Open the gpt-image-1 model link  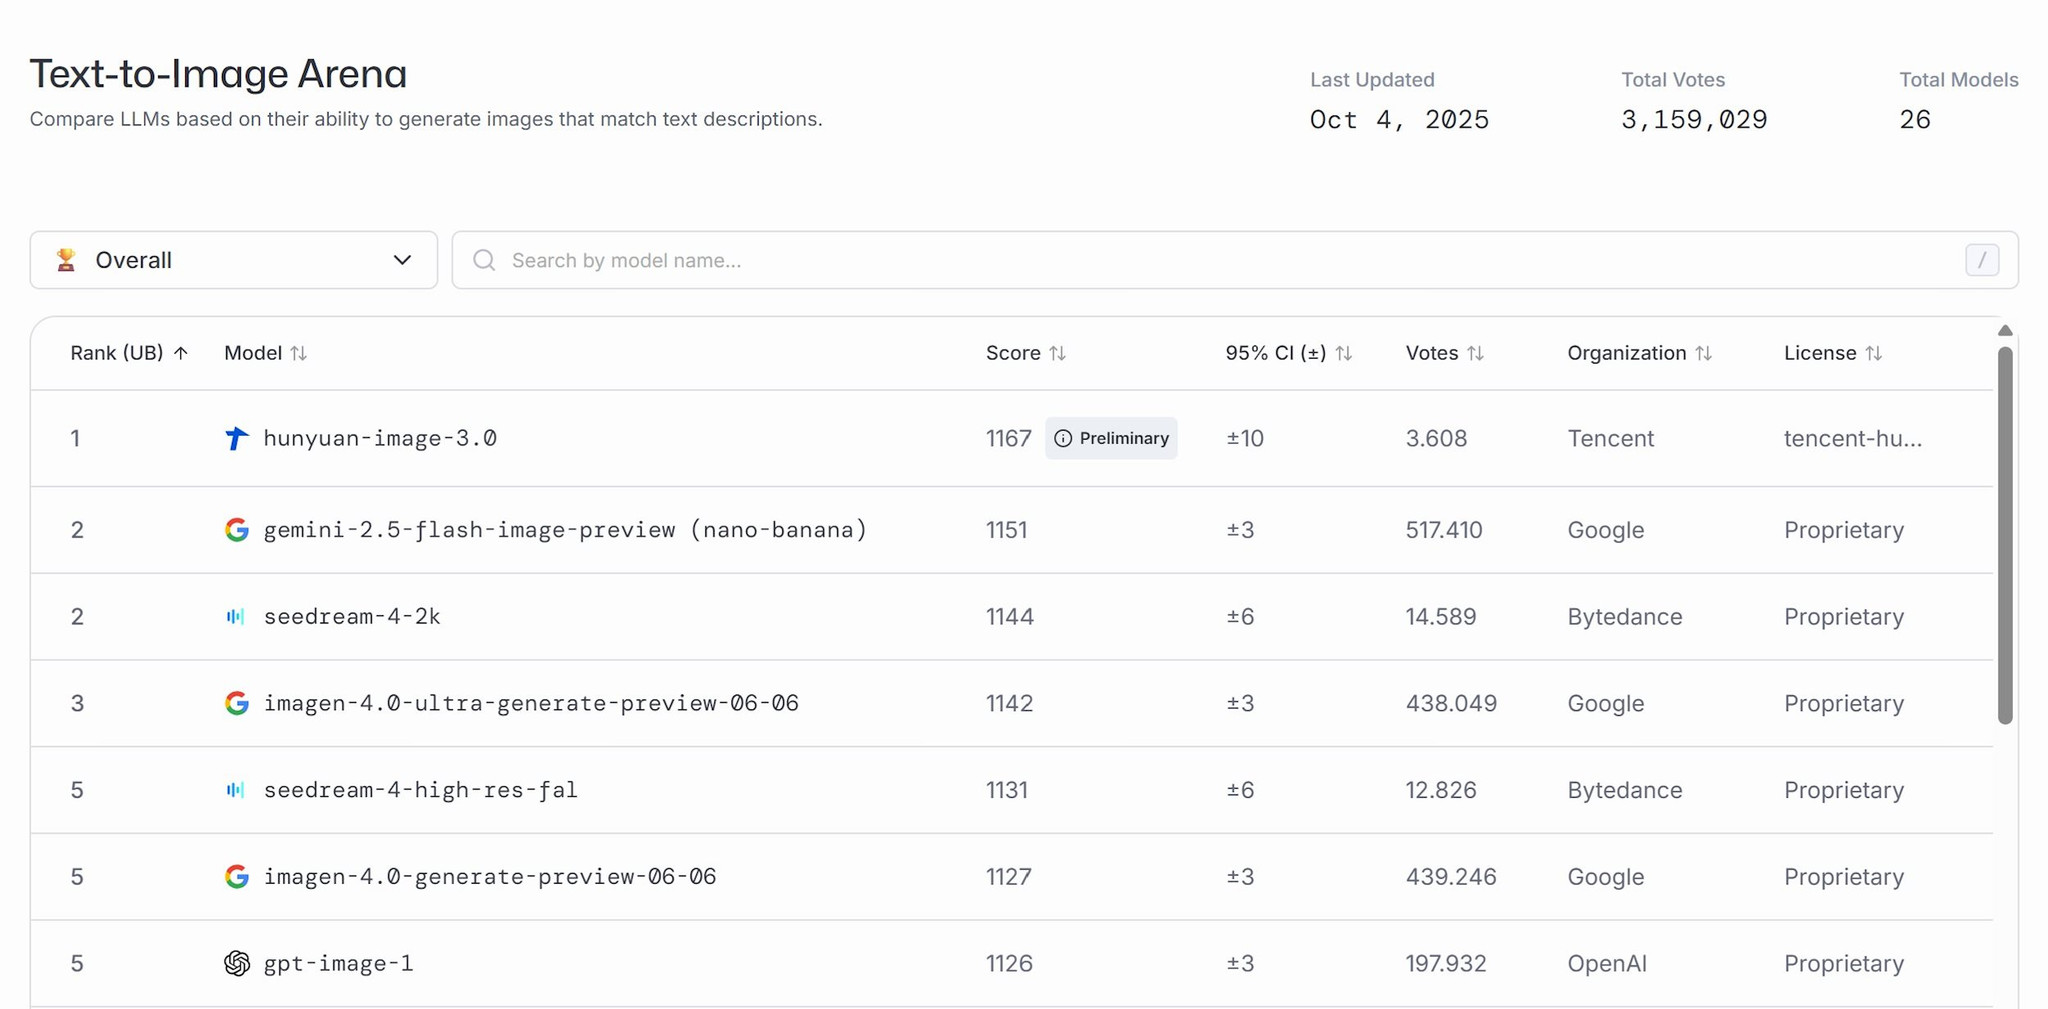tap(338, 963)
